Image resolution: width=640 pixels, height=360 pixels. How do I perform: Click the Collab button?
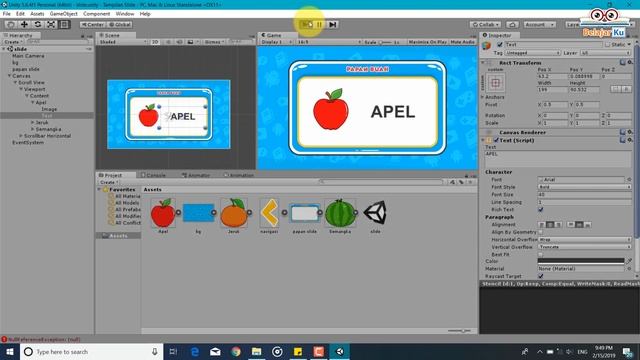485,24
